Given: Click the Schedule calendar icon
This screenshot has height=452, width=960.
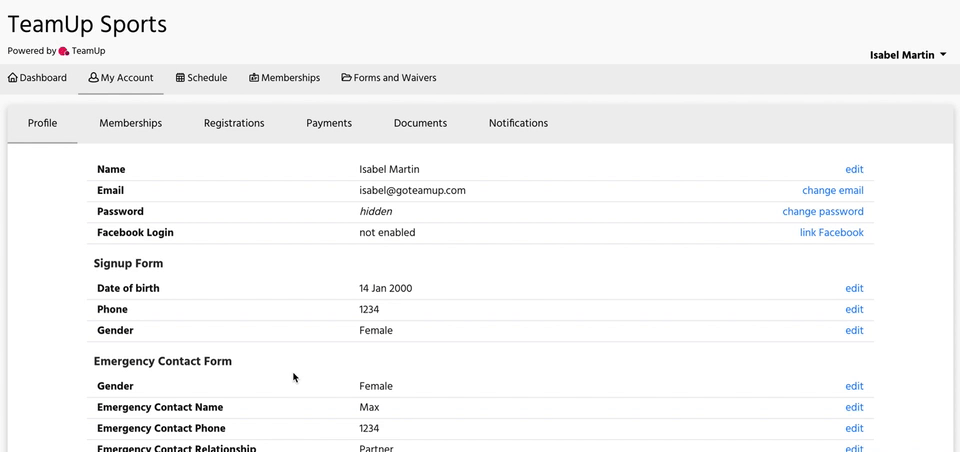Looking at the screenshot, I should click(180, 78).
